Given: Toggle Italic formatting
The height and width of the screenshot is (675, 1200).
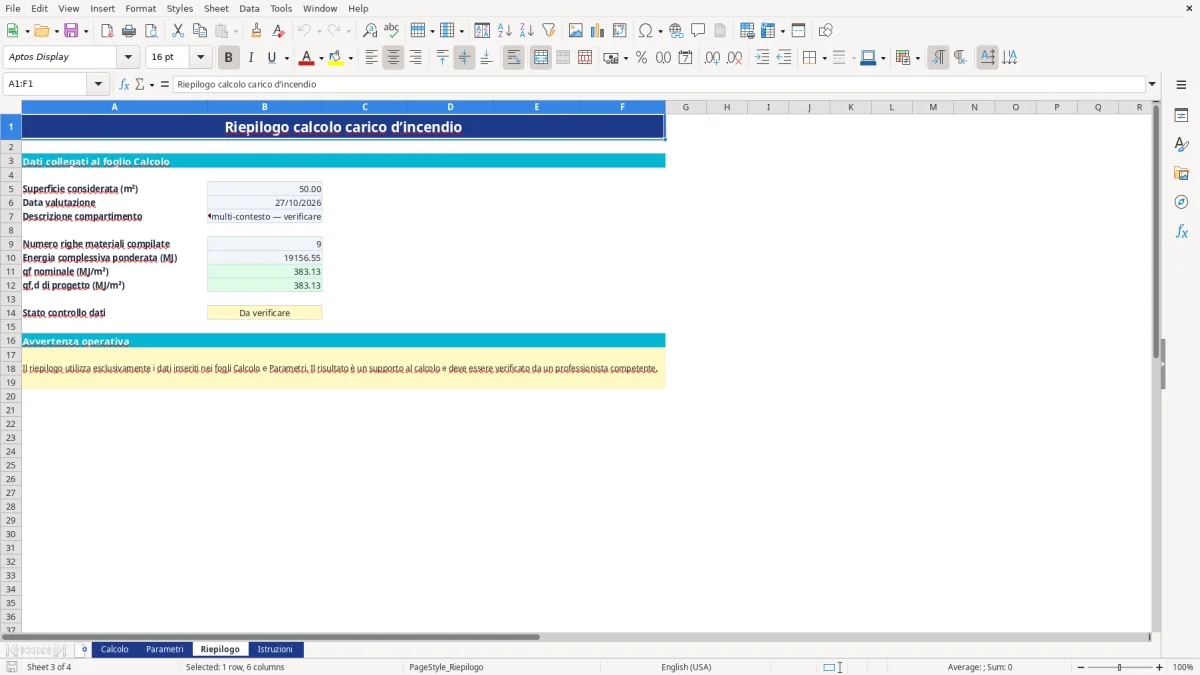Looking at the screenshot, I should coord(251,58).
